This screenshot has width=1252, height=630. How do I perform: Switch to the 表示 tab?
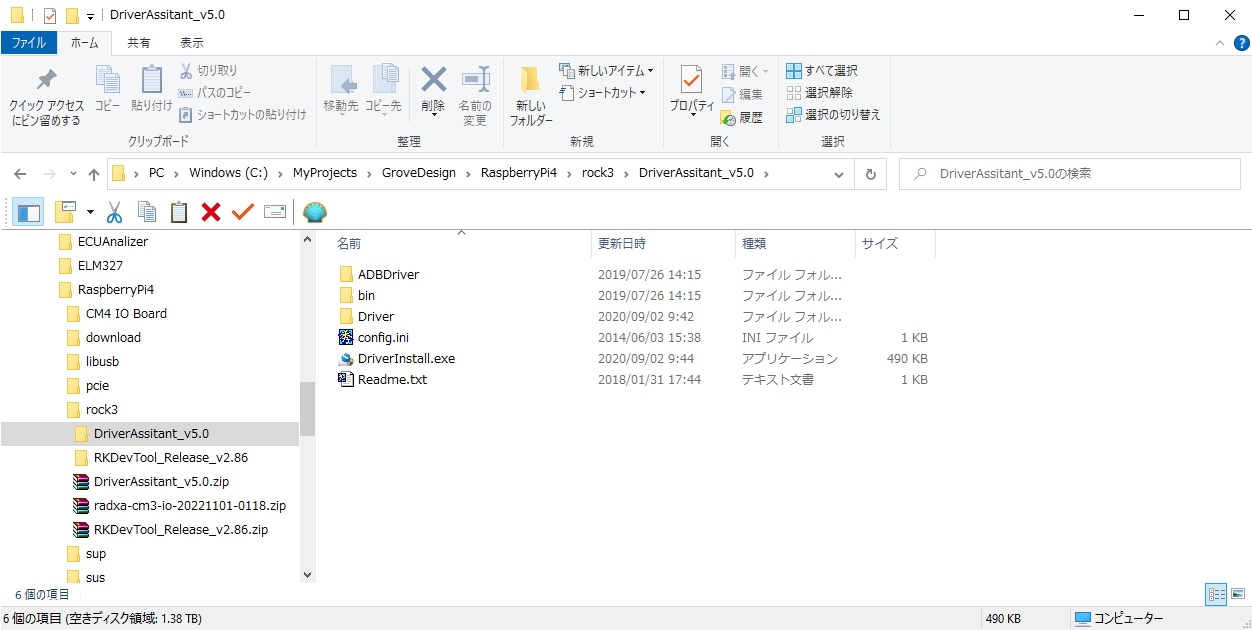point(192,43)
